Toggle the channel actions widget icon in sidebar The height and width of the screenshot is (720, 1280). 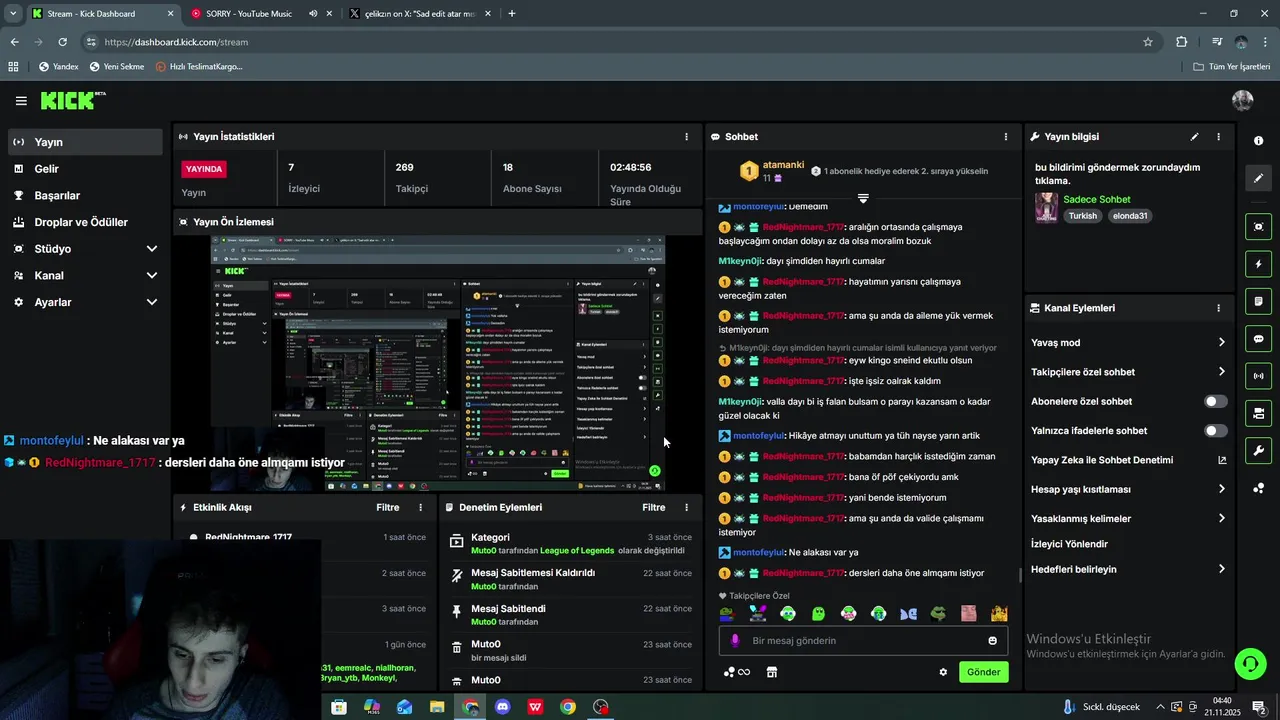coord(1259,413)
